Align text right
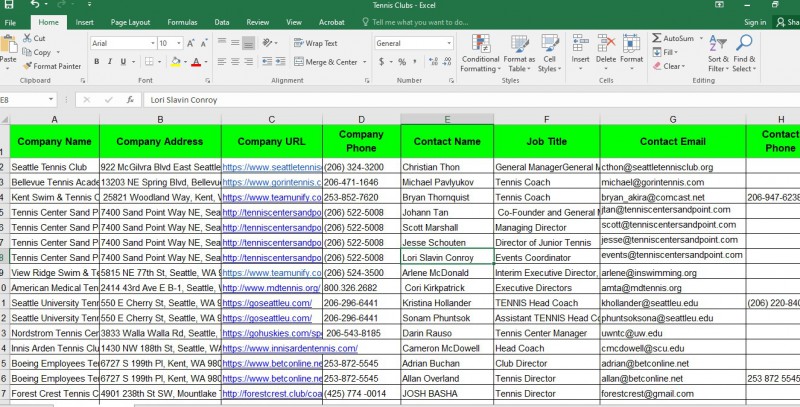This screenshot has width=800, height=407. click(x=248, y=62)
